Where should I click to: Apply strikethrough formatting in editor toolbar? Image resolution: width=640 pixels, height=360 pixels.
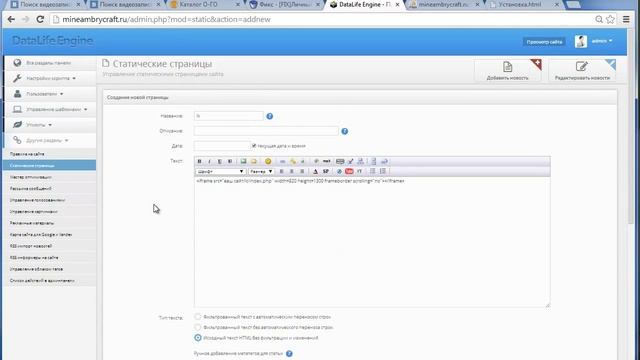[230, 161]
